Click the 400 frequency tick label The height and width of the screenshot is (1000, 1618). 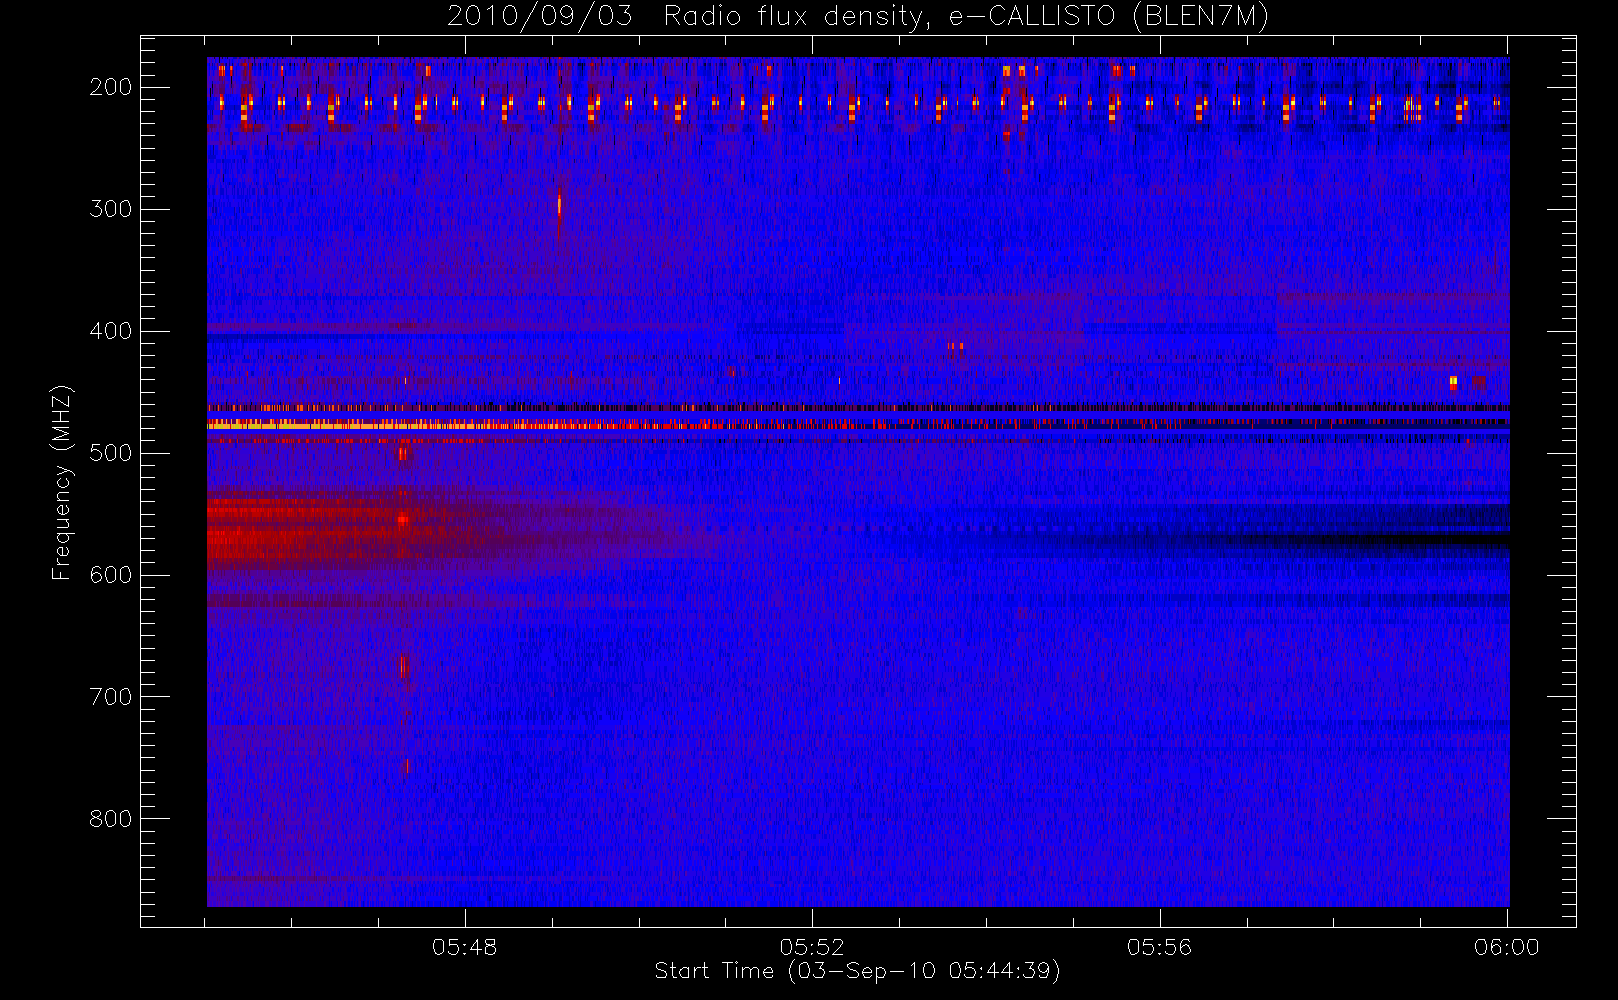pyautogui.click(x=111, y=331)
